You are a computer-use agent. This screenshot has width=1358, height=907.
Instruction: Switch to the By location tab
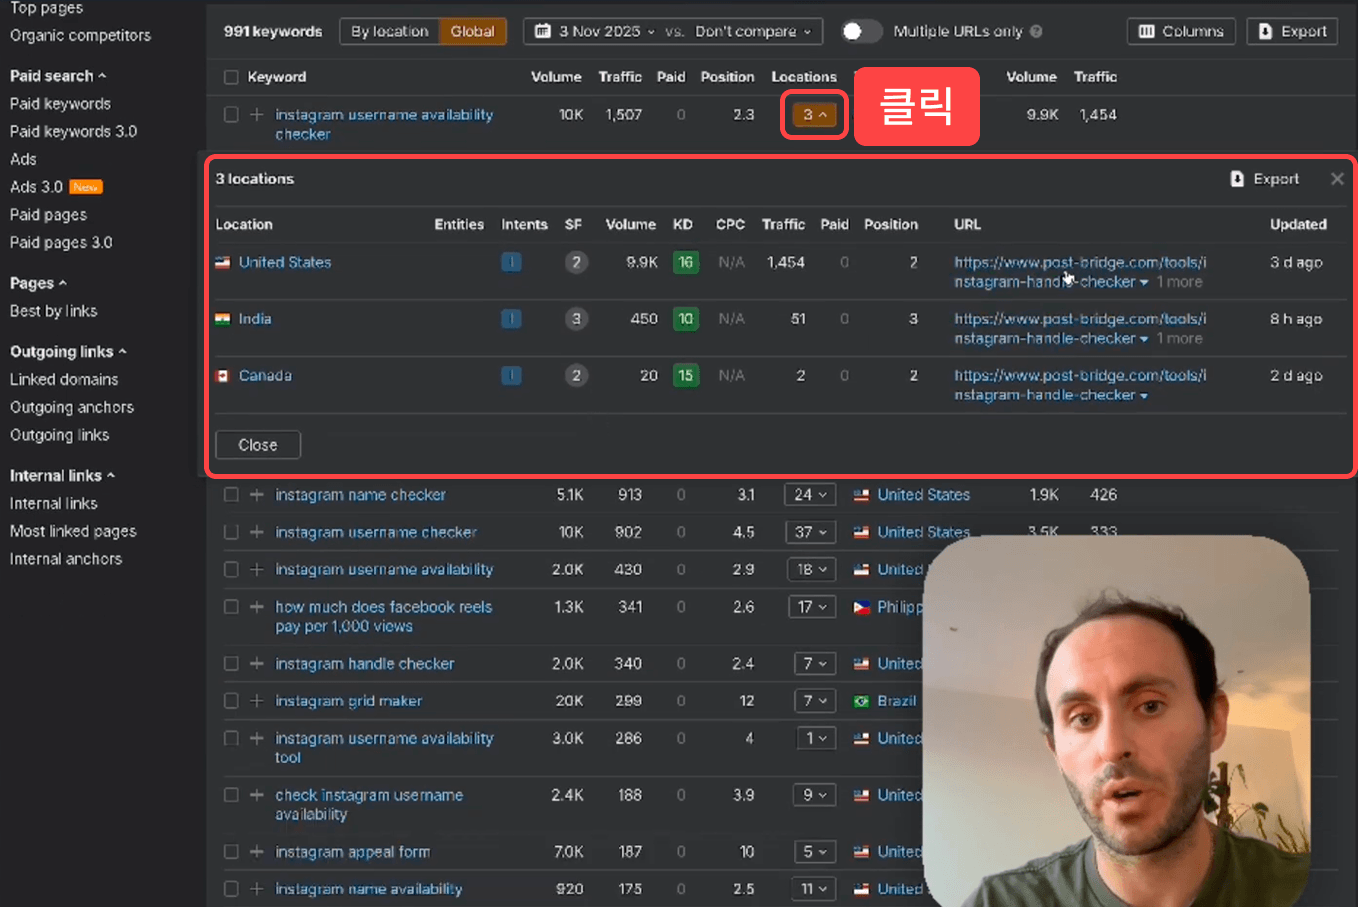[x=390, y=32]
